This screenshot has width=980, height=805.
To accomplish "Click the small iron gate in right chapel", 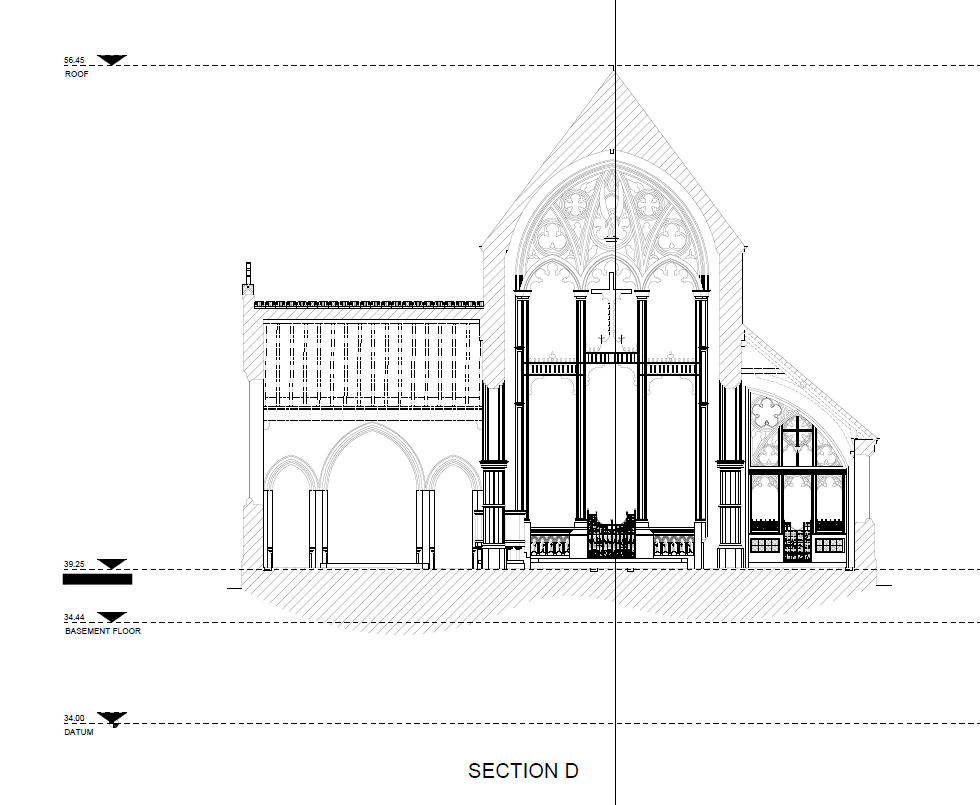I will point(796,545).
